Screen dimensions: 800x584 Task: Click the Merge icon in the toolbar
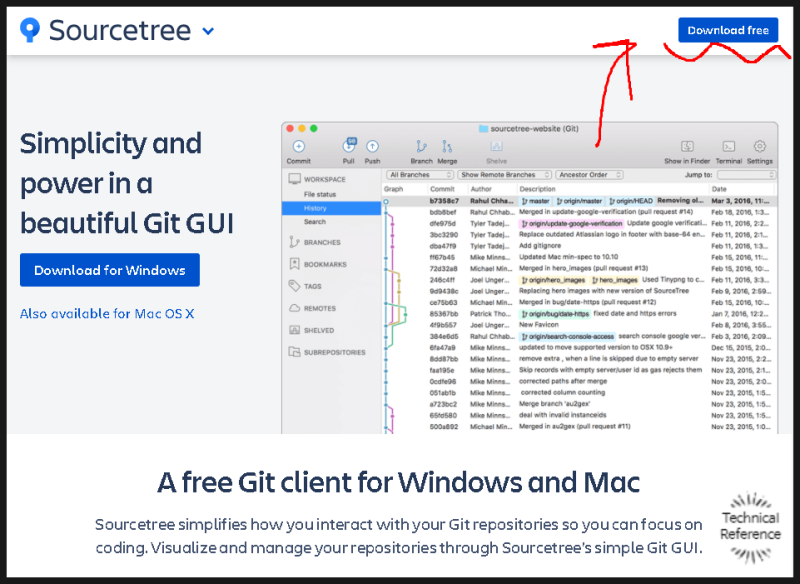point(447,145)
